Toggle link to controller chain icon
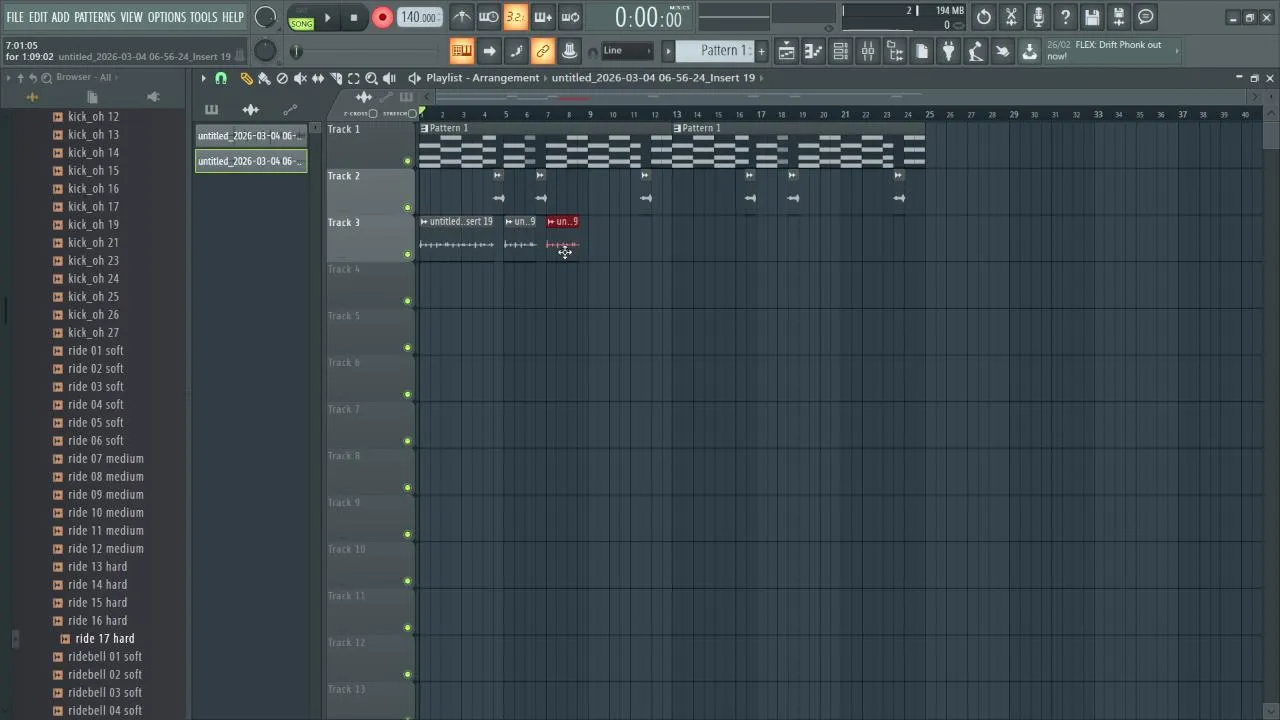This screenshot has width=1280, height=720. tap(543, 51)
